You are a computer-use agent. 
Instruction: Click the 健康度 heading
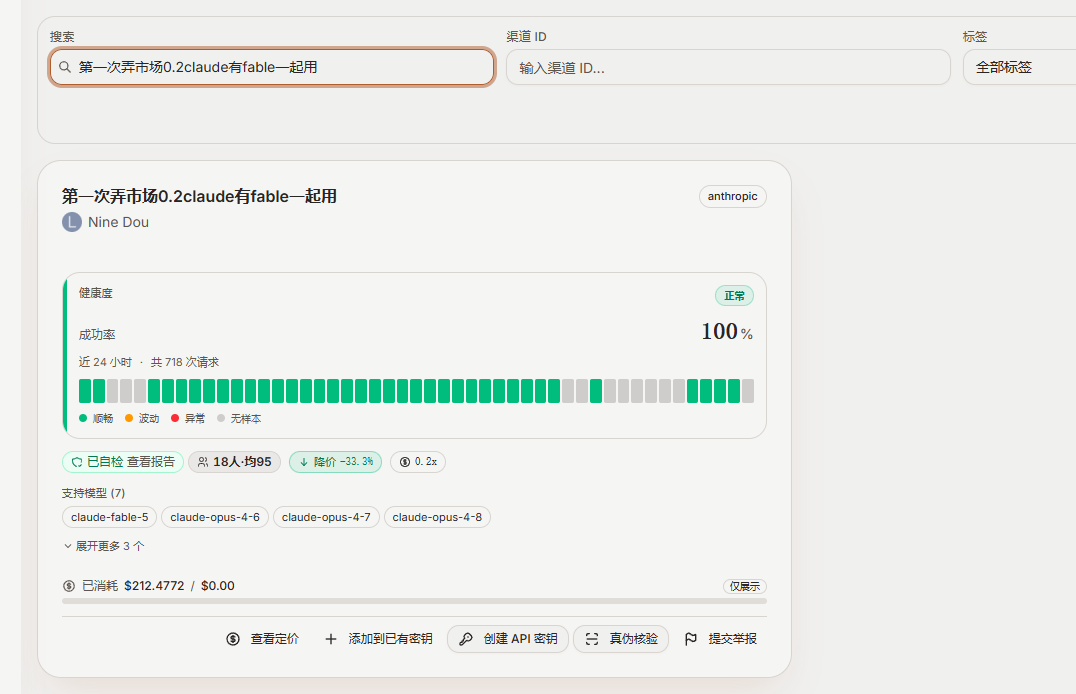[x=95, y=293]
